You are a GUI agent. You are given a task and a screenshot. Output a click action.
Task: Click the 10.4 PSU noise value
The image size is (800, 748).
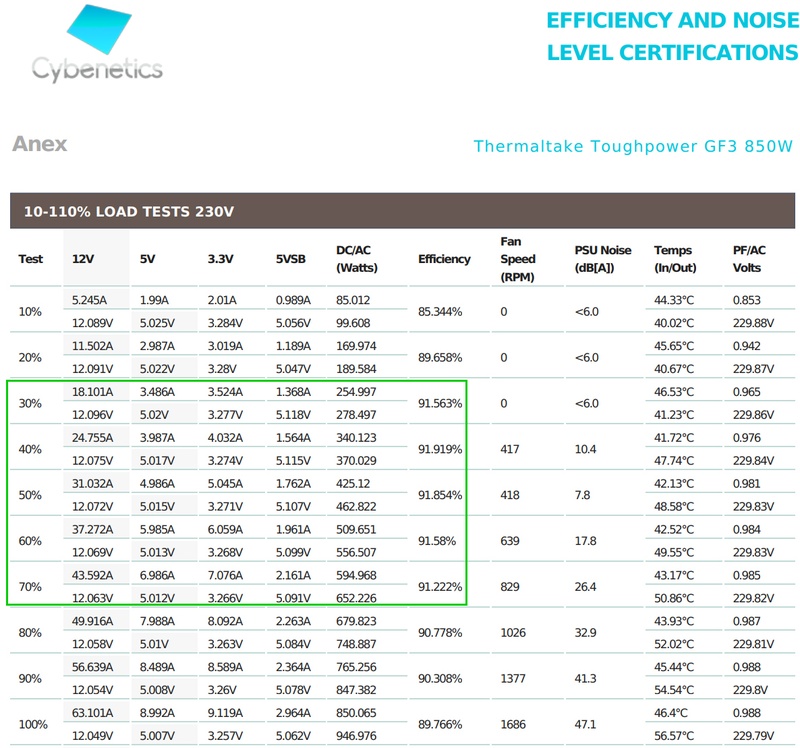tap(586, 450)
